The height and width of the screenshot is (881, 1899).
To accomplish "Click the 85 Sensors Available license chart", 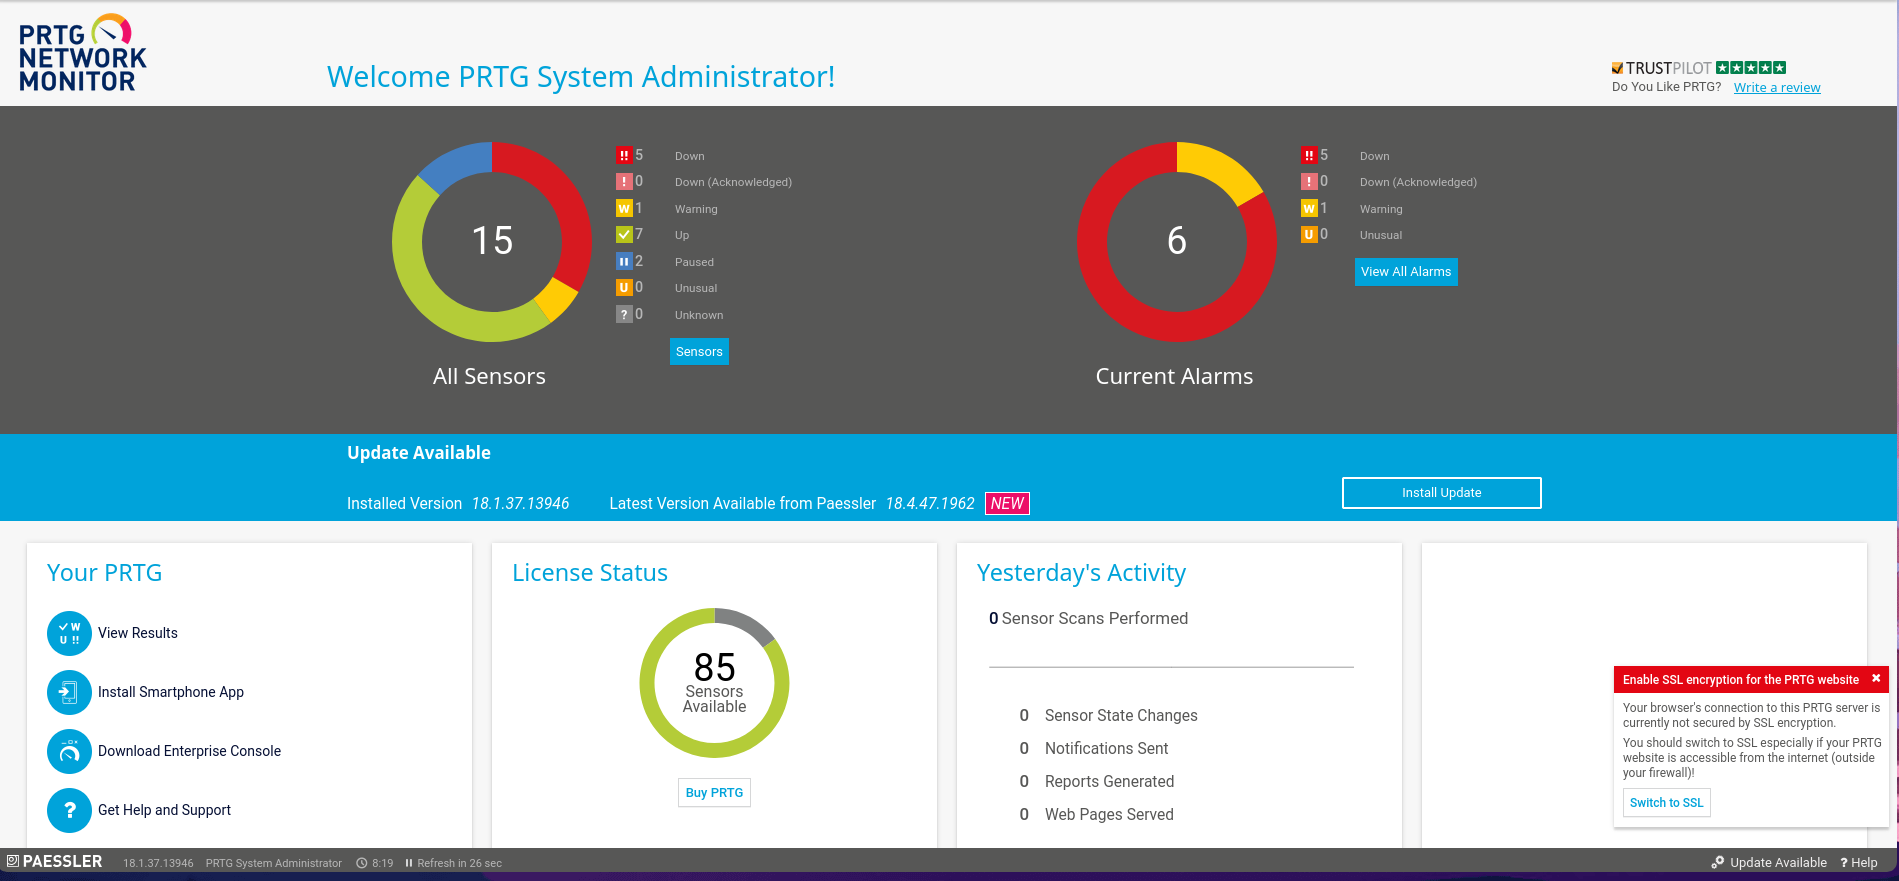I will (x=714, y=683).
